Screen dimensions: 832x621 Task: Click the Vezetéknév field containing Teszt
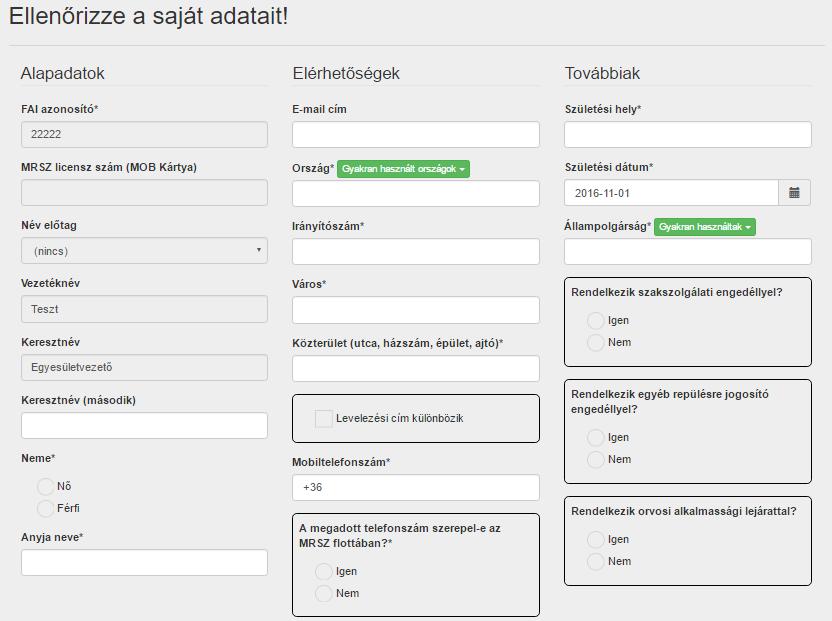pyautogui.click(x=144, y=309)
